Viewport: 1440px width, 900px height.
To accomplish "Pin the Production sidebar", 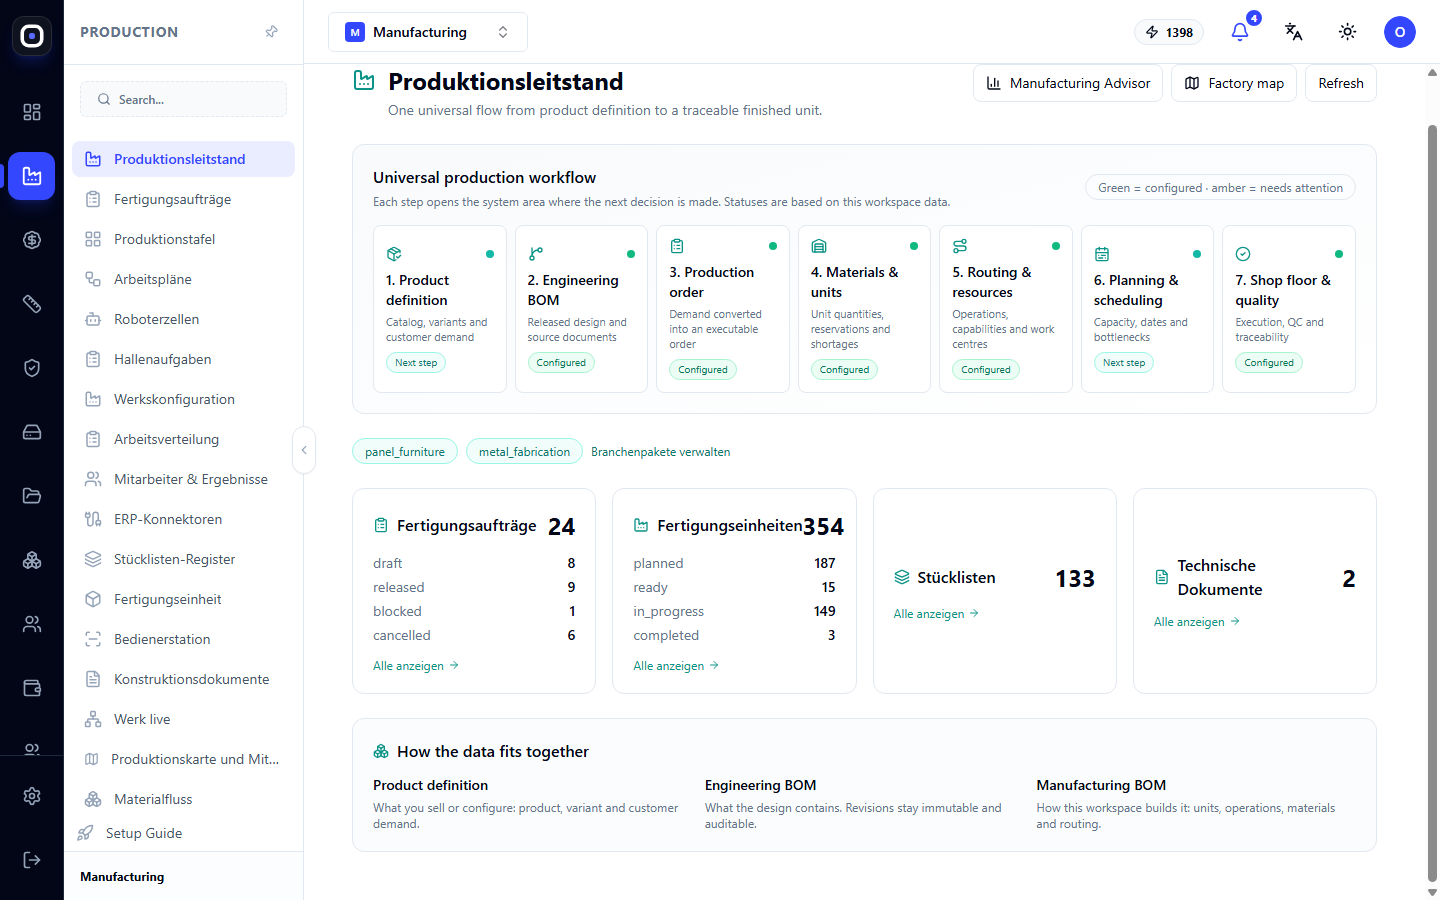I will (271, 32).
